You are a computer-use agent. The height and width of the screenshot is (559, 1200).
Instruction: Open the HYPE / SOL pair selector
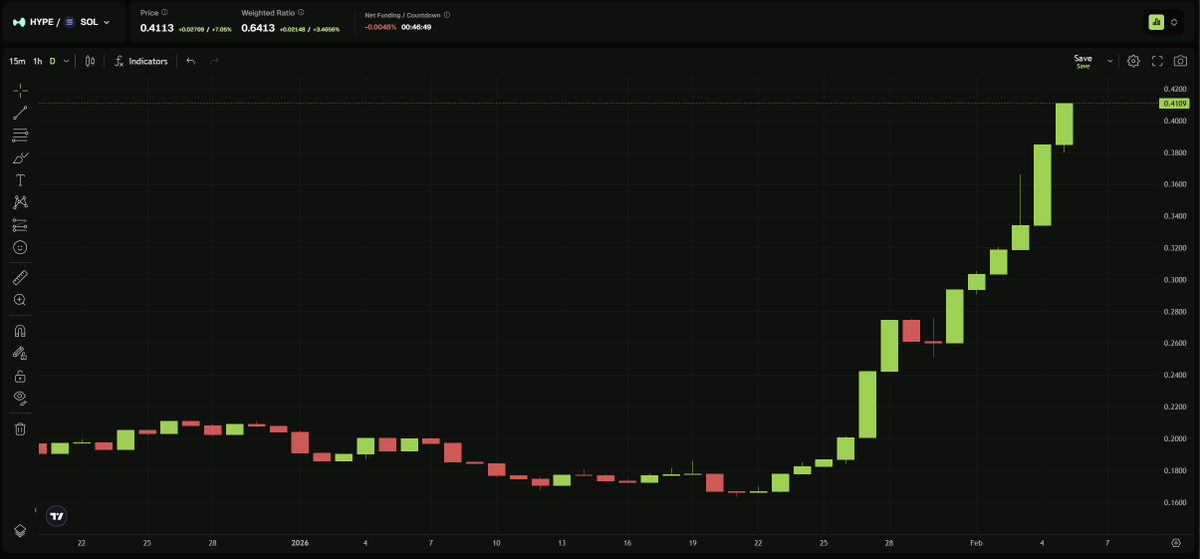tap(61, 21)
